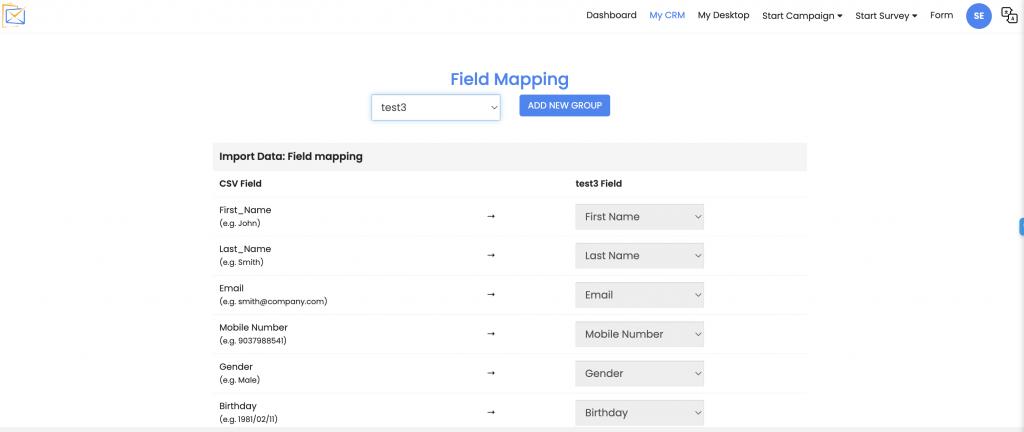Image resolution: width=1024 pixels, height=432 pixels.
Task: Click the envelope logo icon
Action: point(14,16)
